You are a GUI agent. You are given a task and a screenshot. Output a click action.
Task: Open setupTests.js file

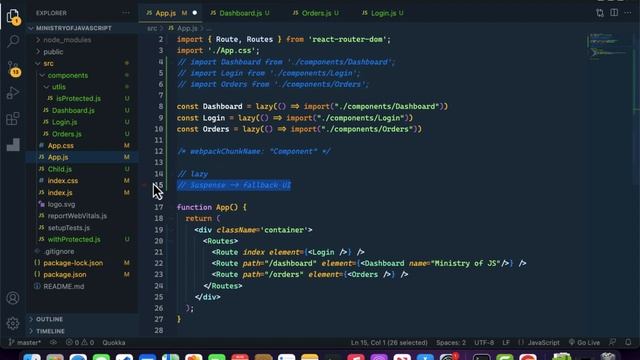coord(82,228)
